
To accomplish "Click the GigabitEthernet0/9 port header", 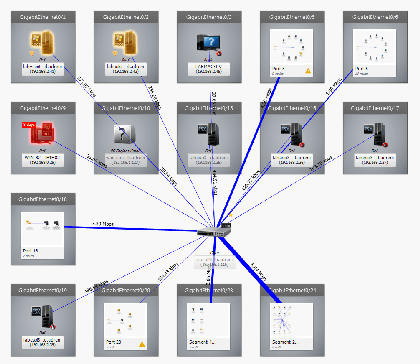I will (x=43, y=108).
